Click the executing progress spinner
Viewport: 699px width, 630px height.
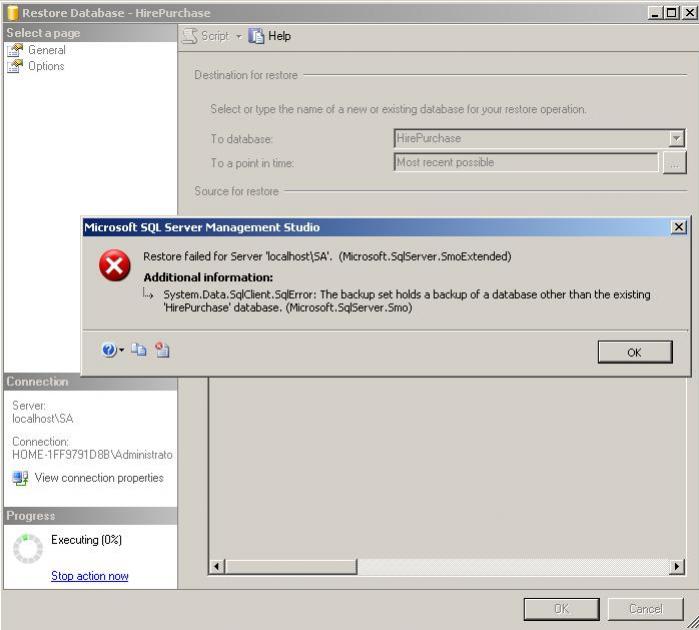(x=28, y=549)
